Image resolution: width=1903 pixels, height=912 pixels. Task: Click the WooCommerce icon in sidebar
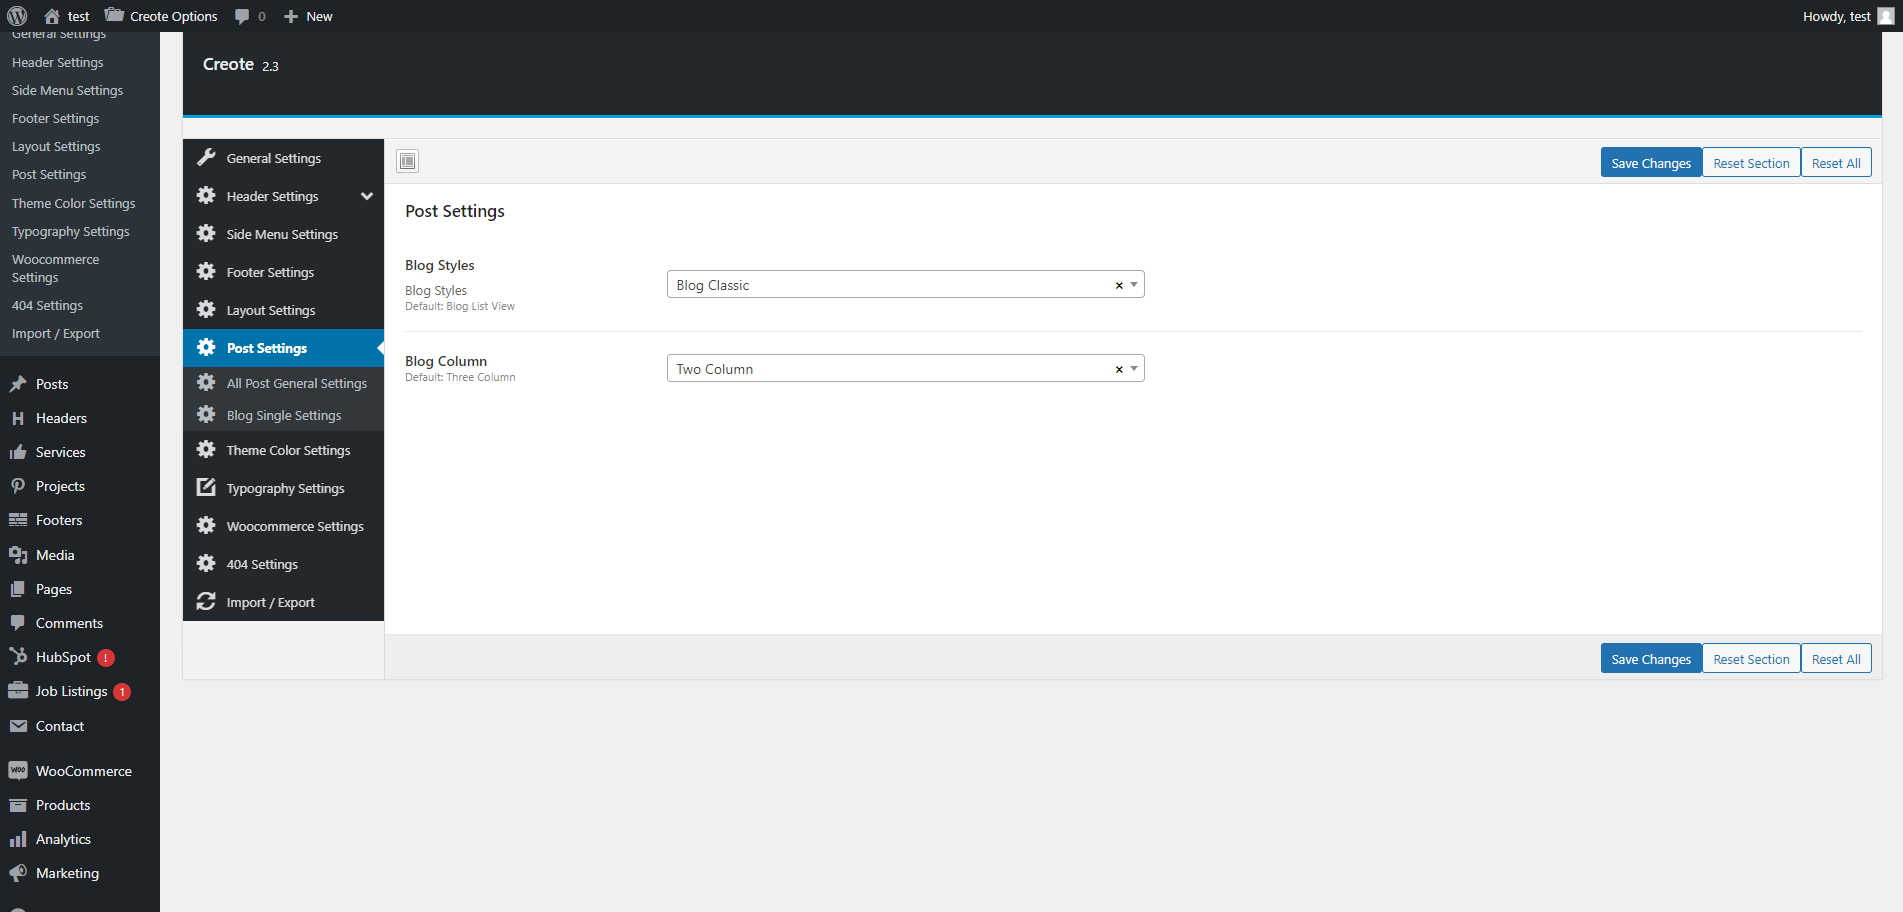coord(18,771)
